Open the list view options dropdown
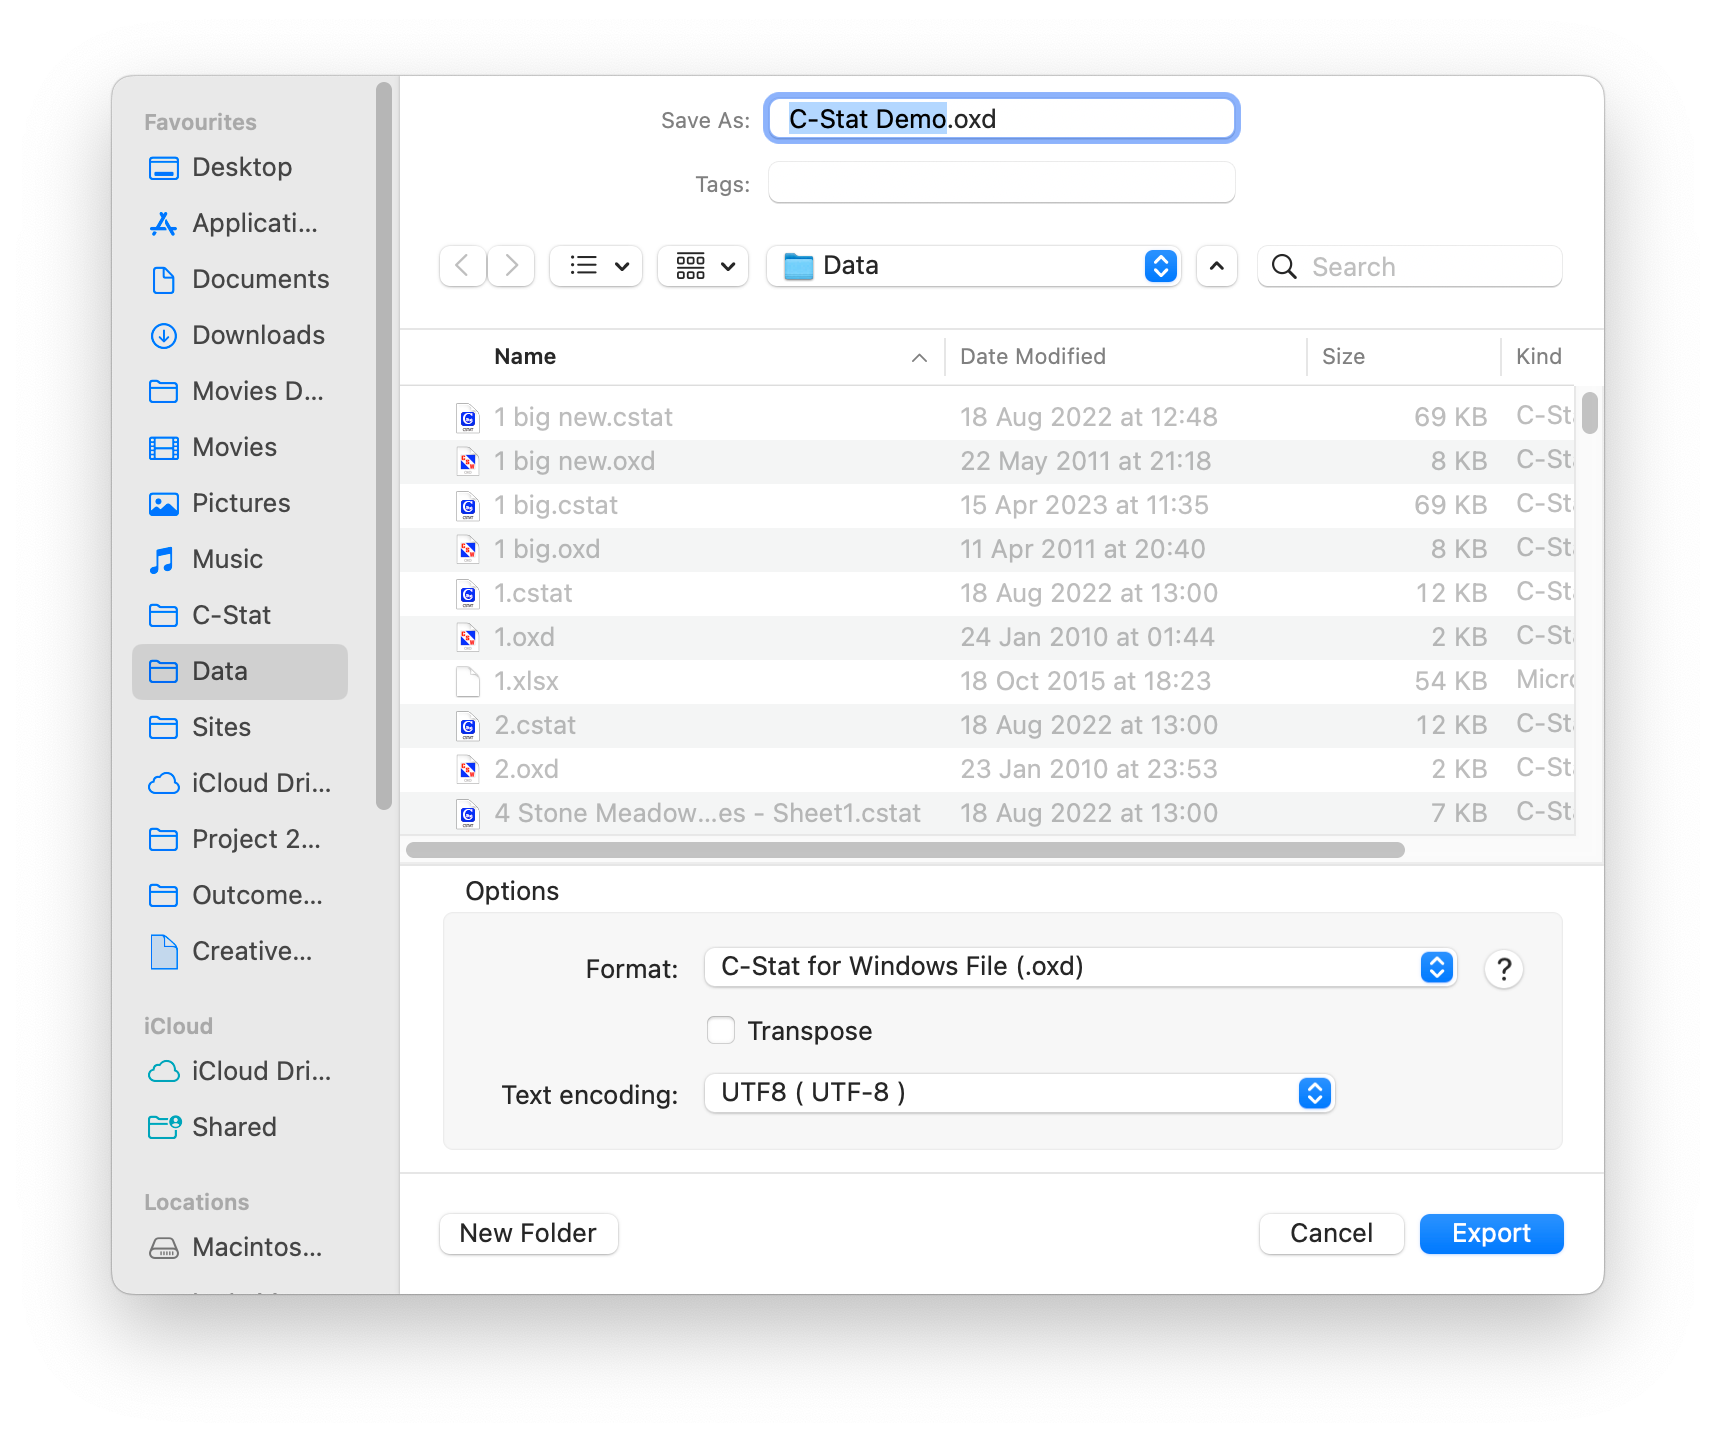This screenshot has width=1716, height=1442. [x=597, y=266]
